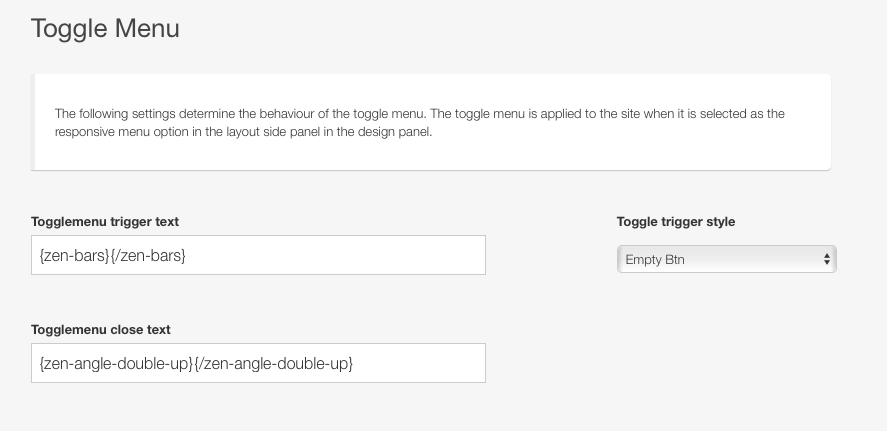Click the info box's left border accent
887x431 pixels.
tap(33, 122)
